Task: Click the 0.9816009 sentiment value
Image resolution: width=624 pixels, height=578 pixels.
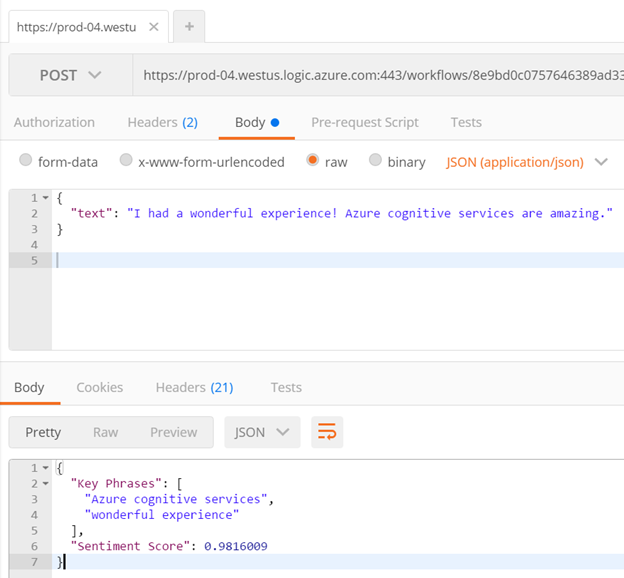Action: [236, 546]
